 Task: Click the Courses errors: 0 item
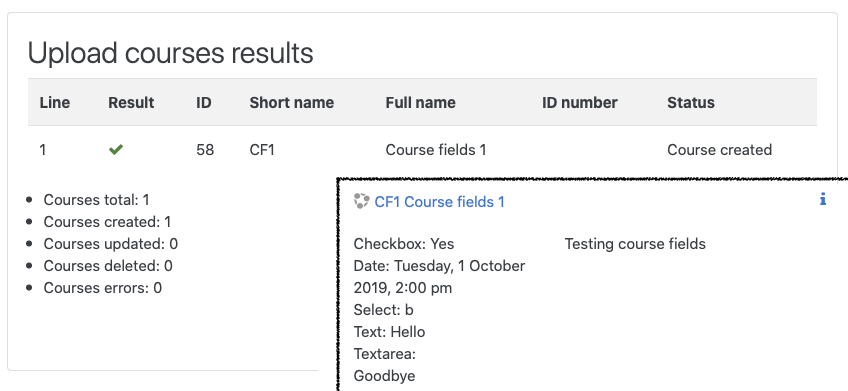point(103,288)
